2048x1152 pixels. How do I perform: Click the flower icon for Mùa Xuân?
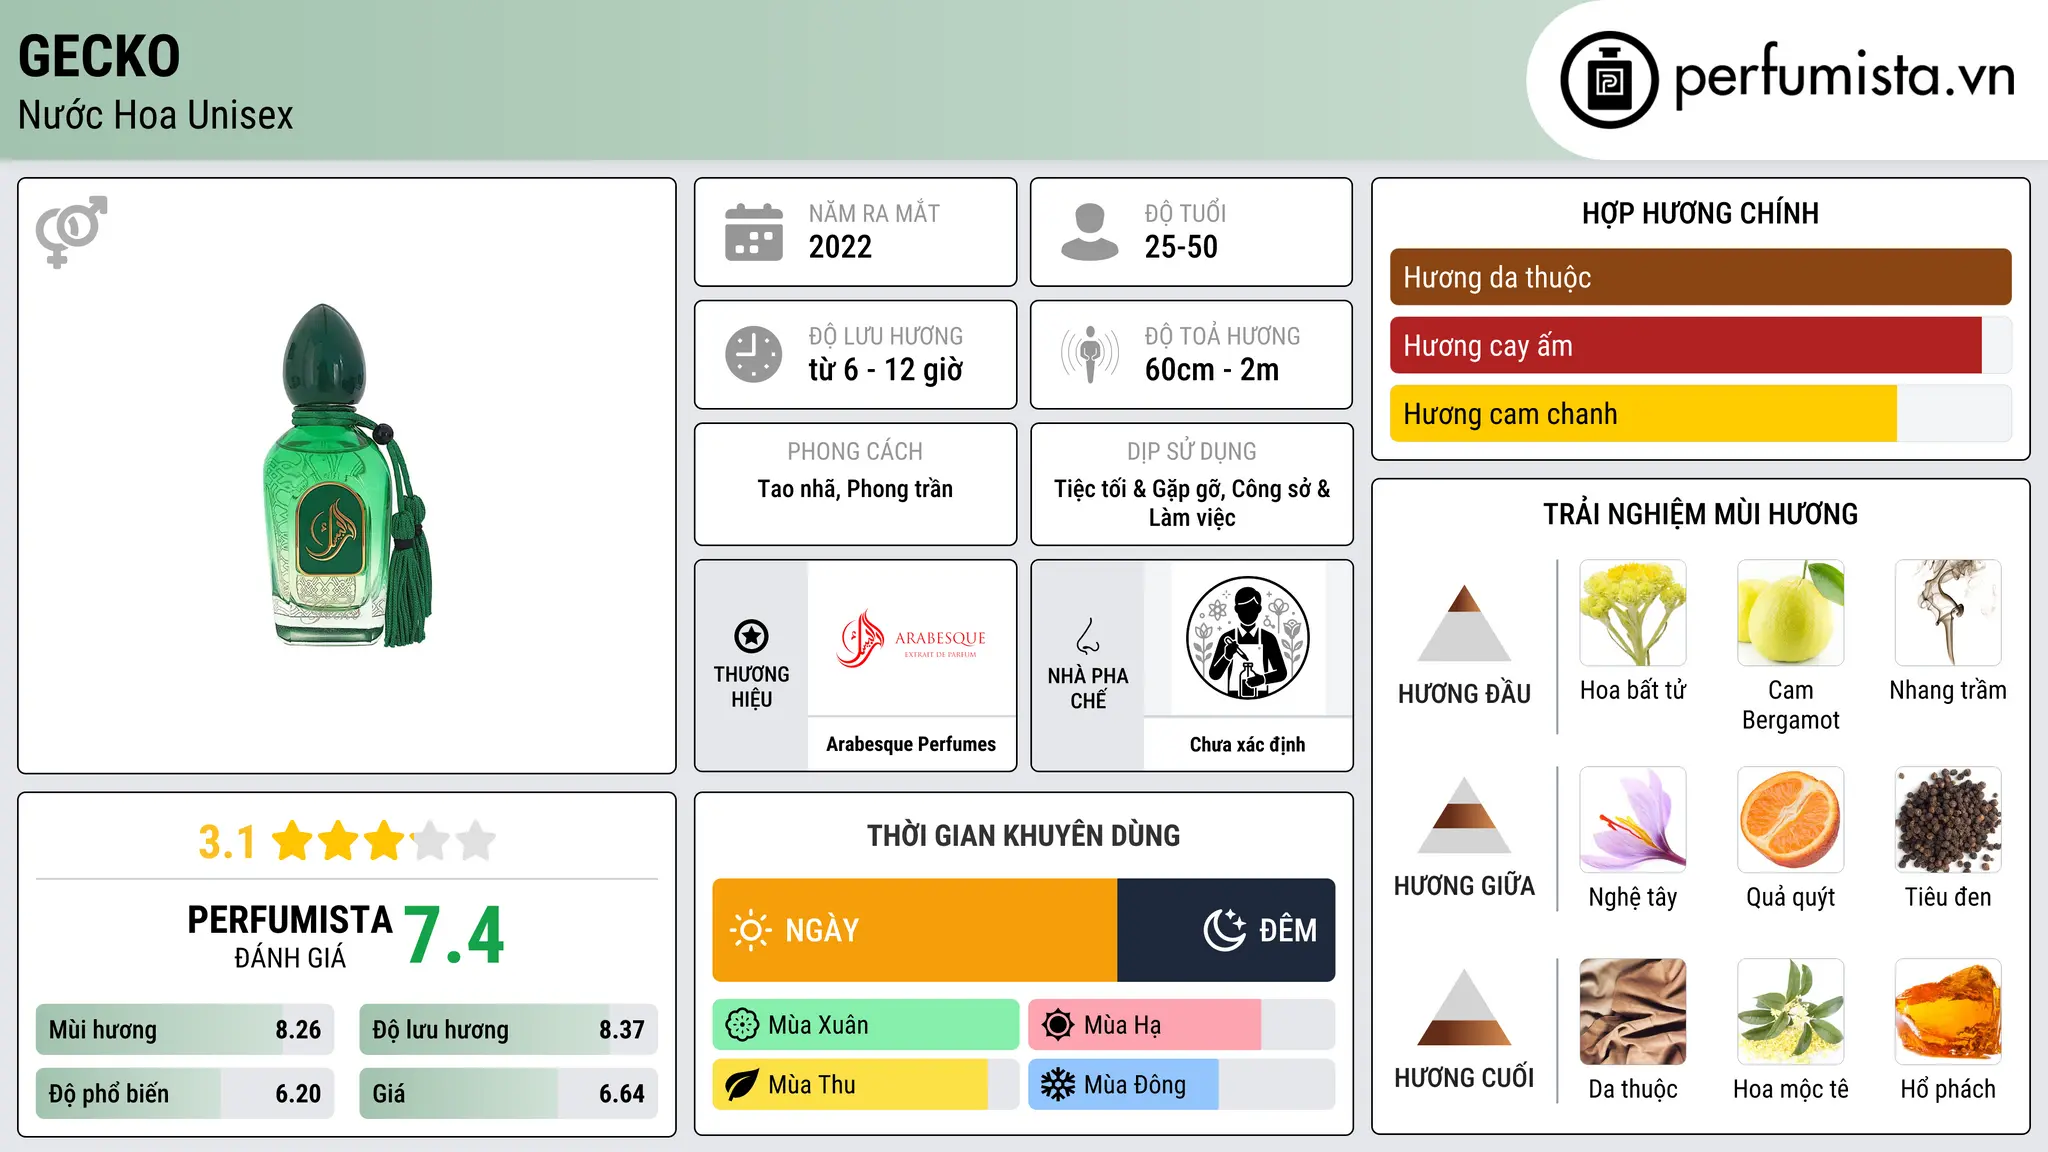pos(742,1025)
